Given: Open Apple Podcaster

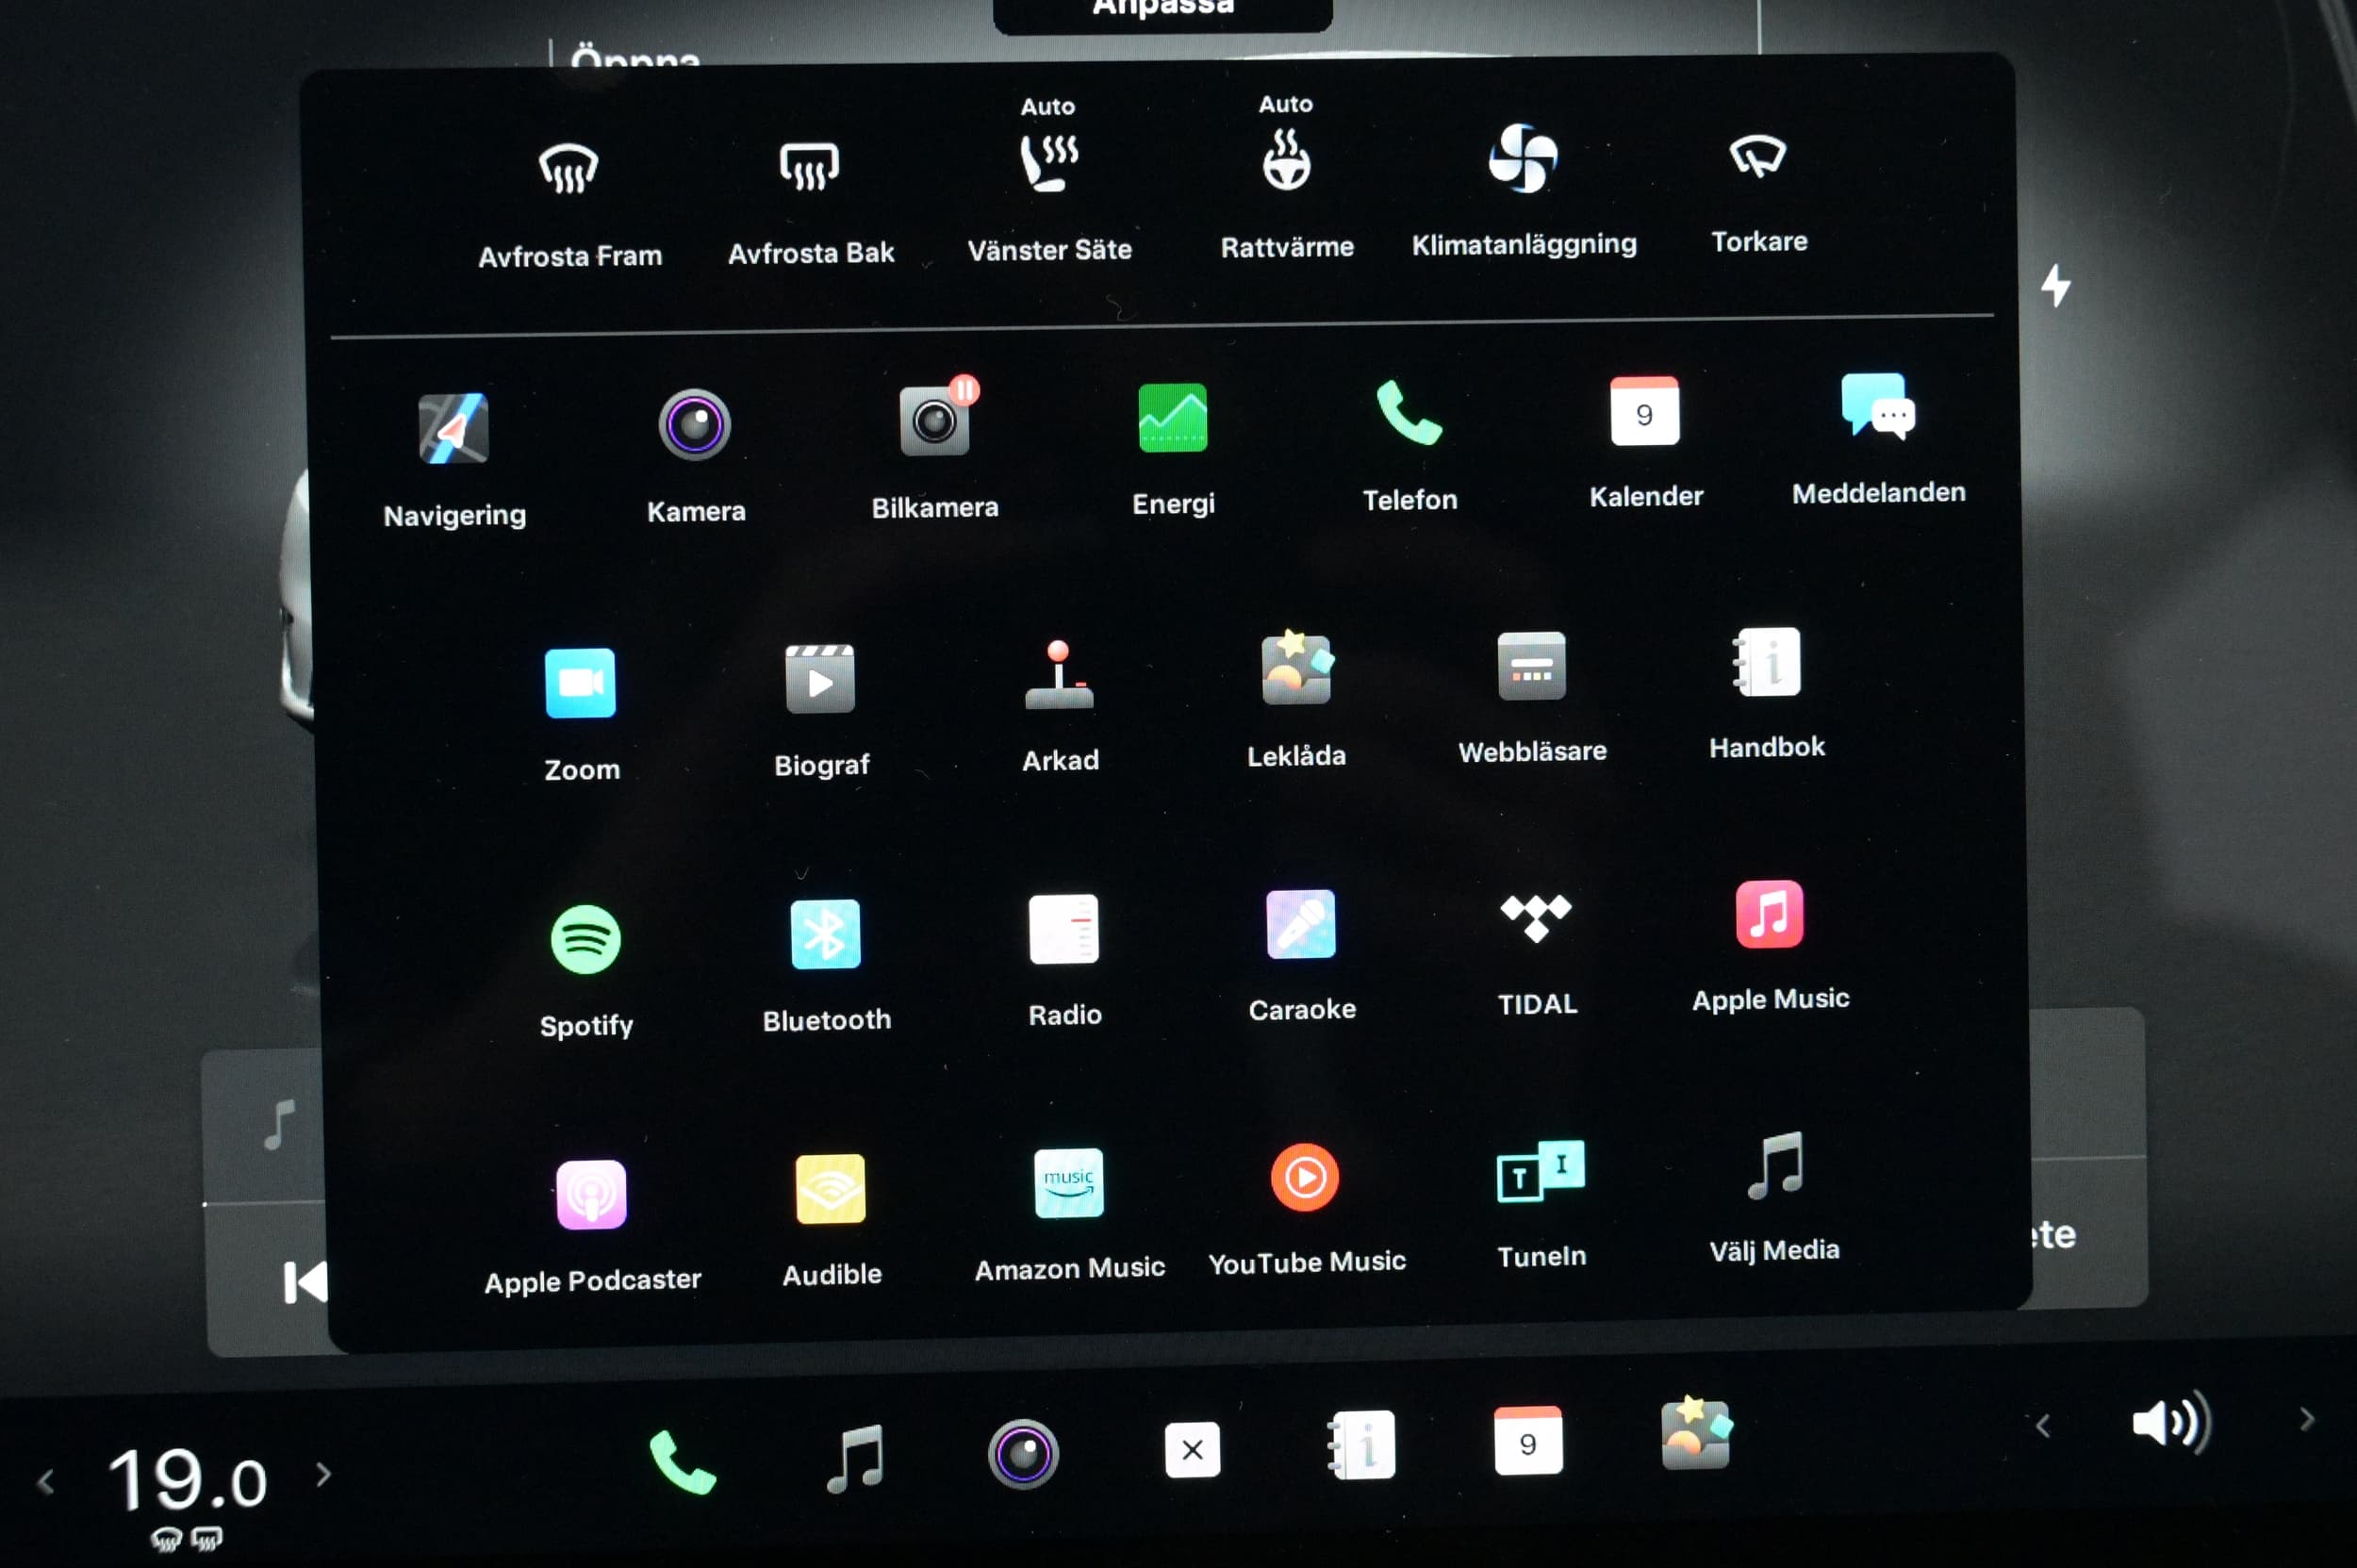Looking at the screenshot, I should (591, 1194).
